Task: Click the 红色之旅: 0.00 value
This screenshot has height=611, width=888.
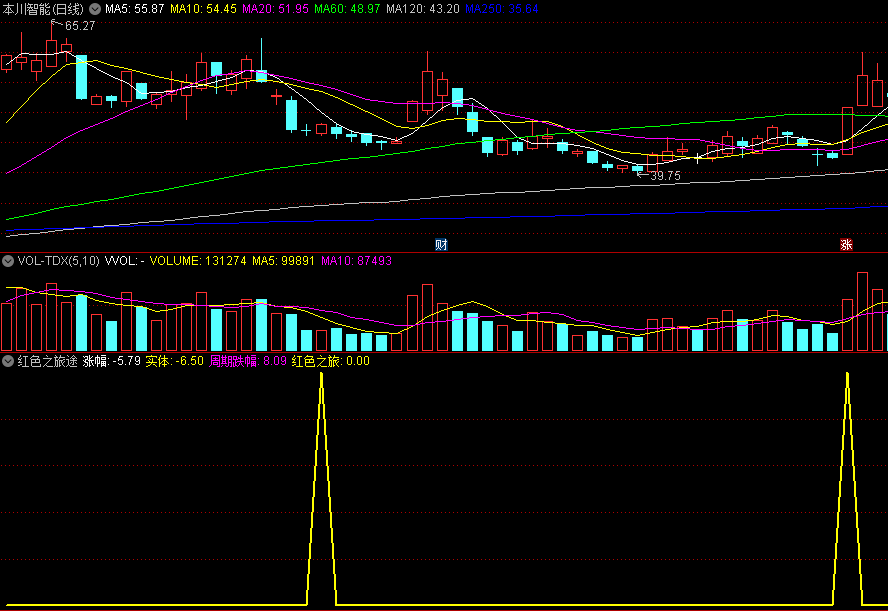Action: tap(331, 361)
